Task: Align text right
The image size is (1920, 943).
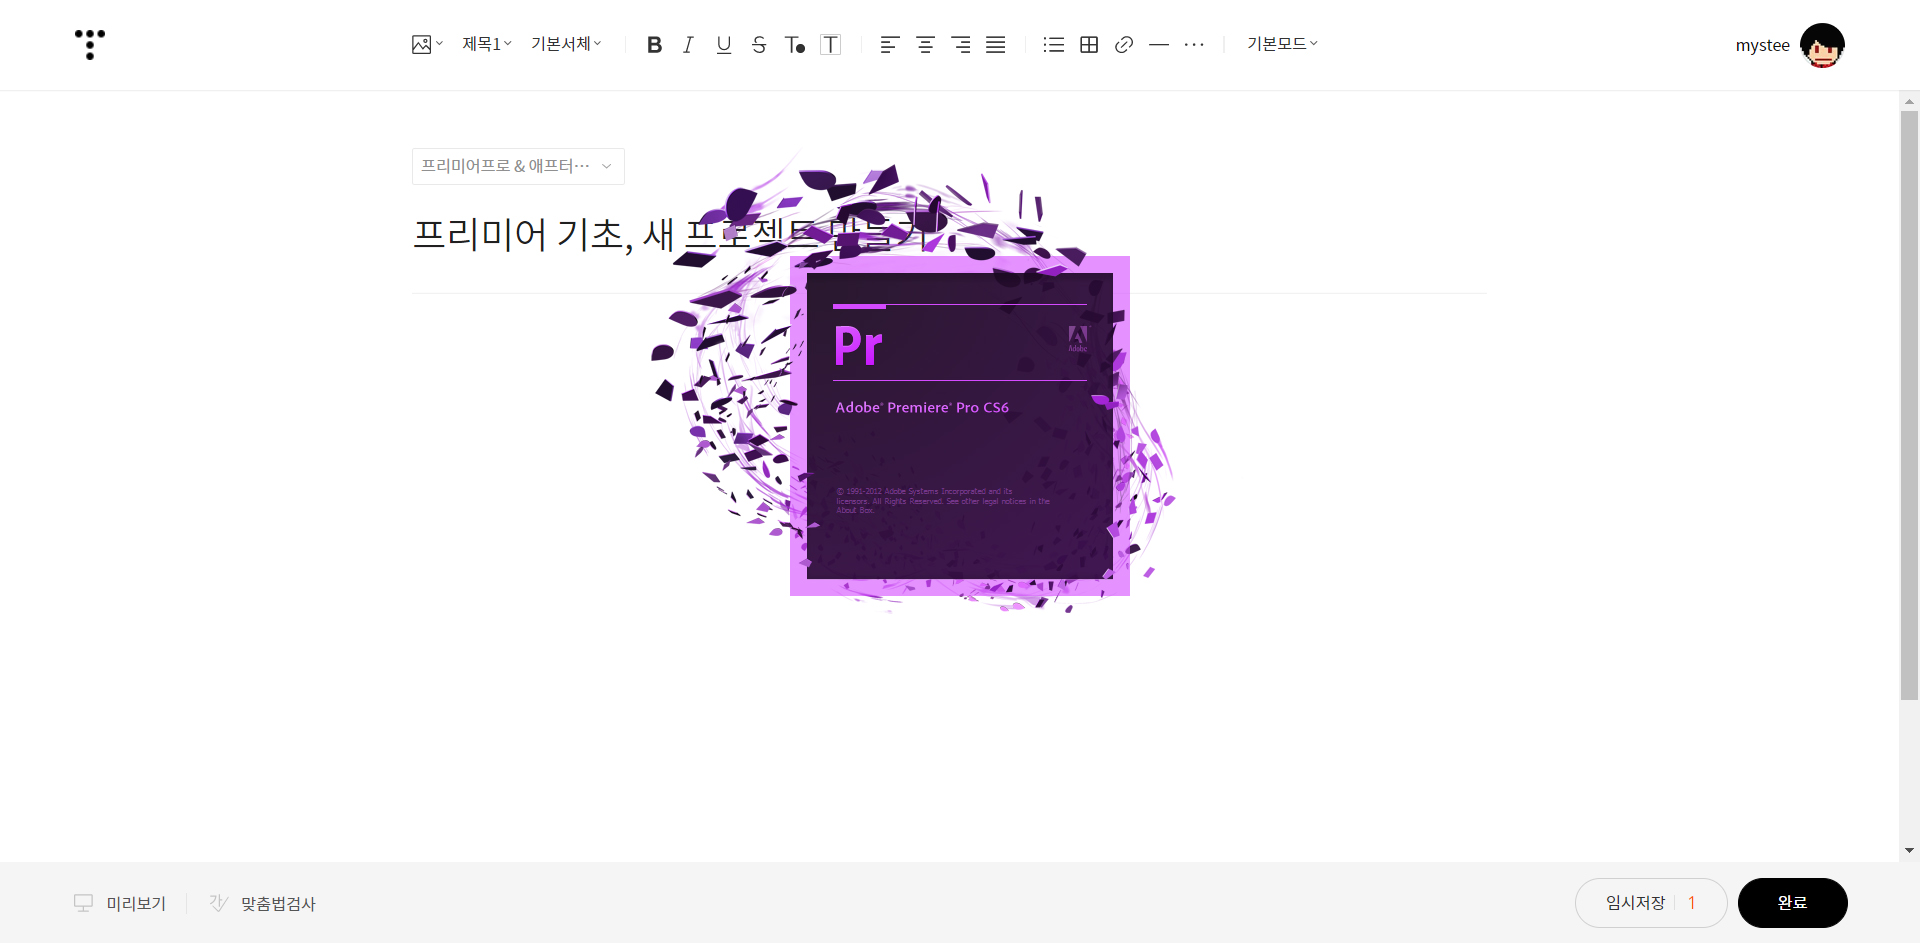Action: tap(961, 45)
